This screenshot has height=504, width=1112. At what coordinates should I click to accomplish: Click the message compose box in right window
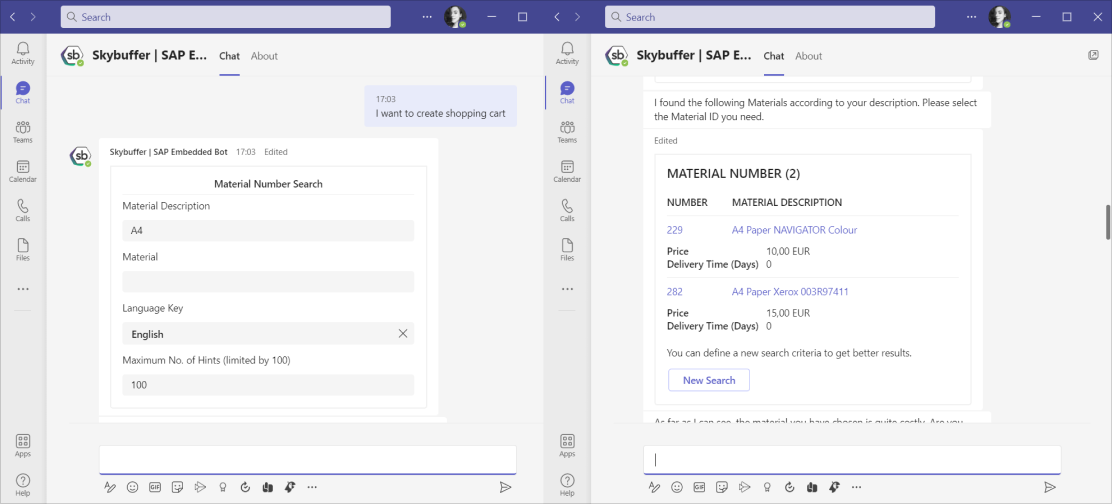(x=852, y=459)
